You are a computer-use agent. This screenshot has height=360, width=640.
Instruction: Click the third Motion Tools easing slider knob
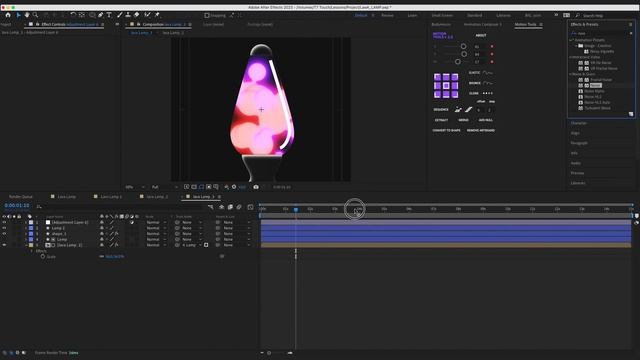click(458, 62)
